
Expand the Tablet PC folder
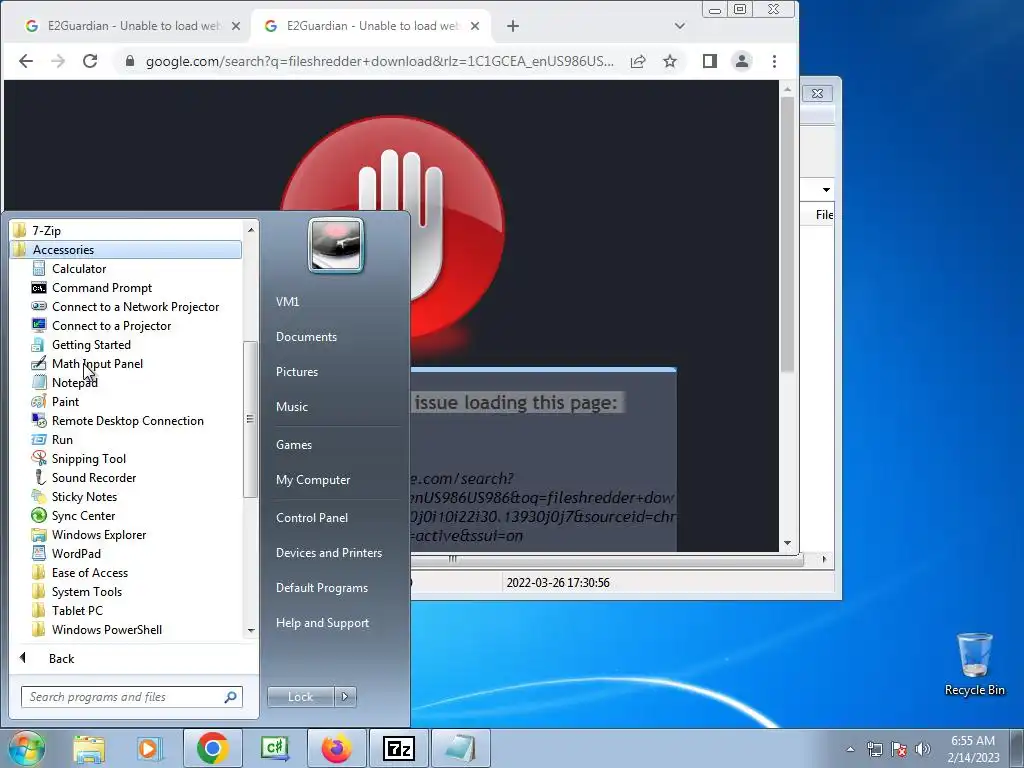pos(77,610)
